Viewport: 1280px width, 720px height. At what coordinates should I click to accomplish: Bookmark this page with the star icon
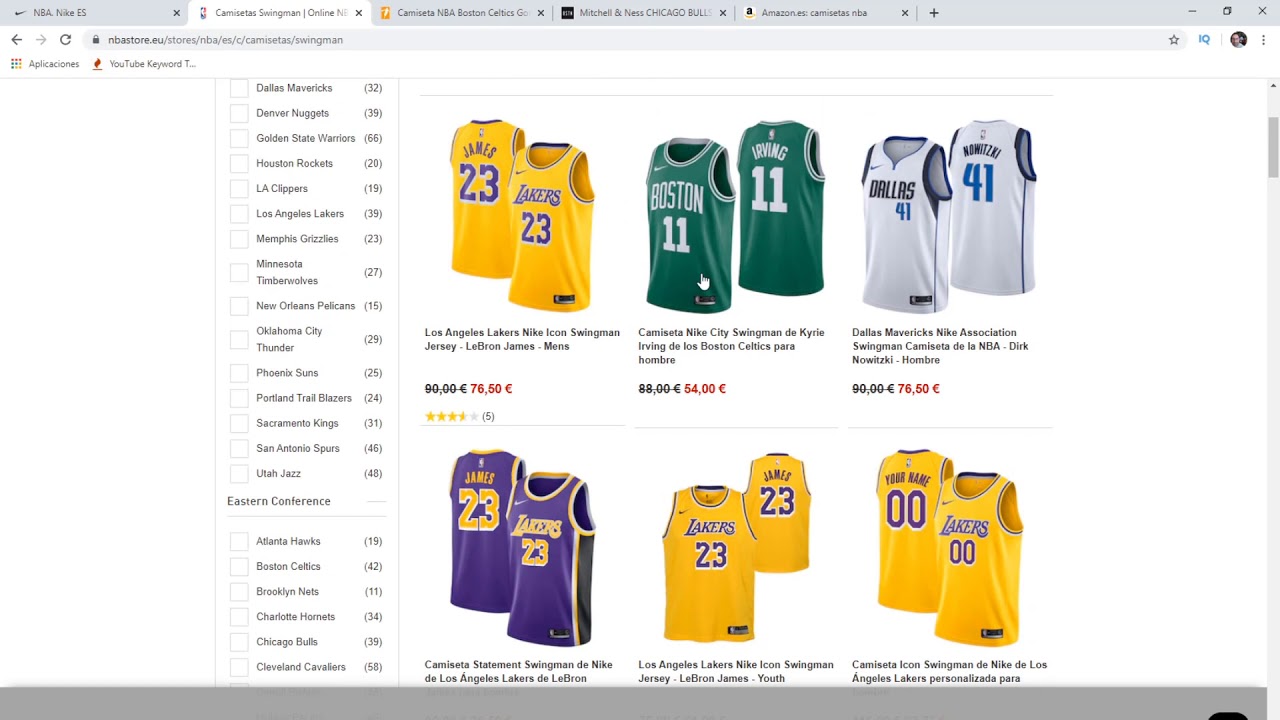pos(1174,40)
